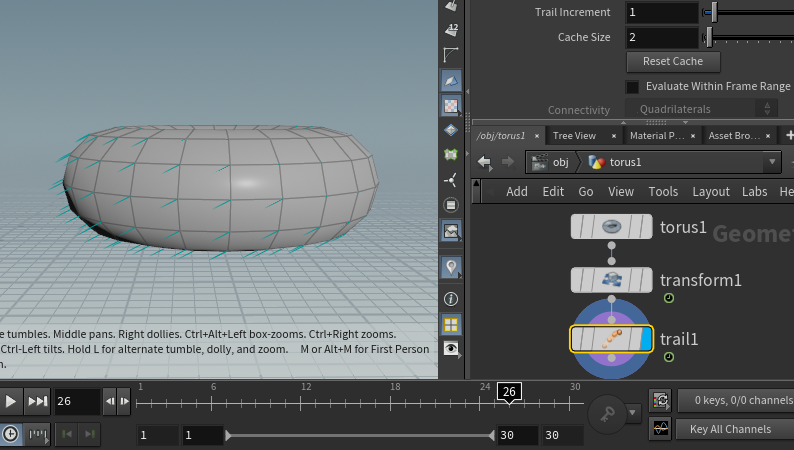Viewport: 794px width, 450px height.
Task: Toggle the background image display icon
Action: pos(451,231)
